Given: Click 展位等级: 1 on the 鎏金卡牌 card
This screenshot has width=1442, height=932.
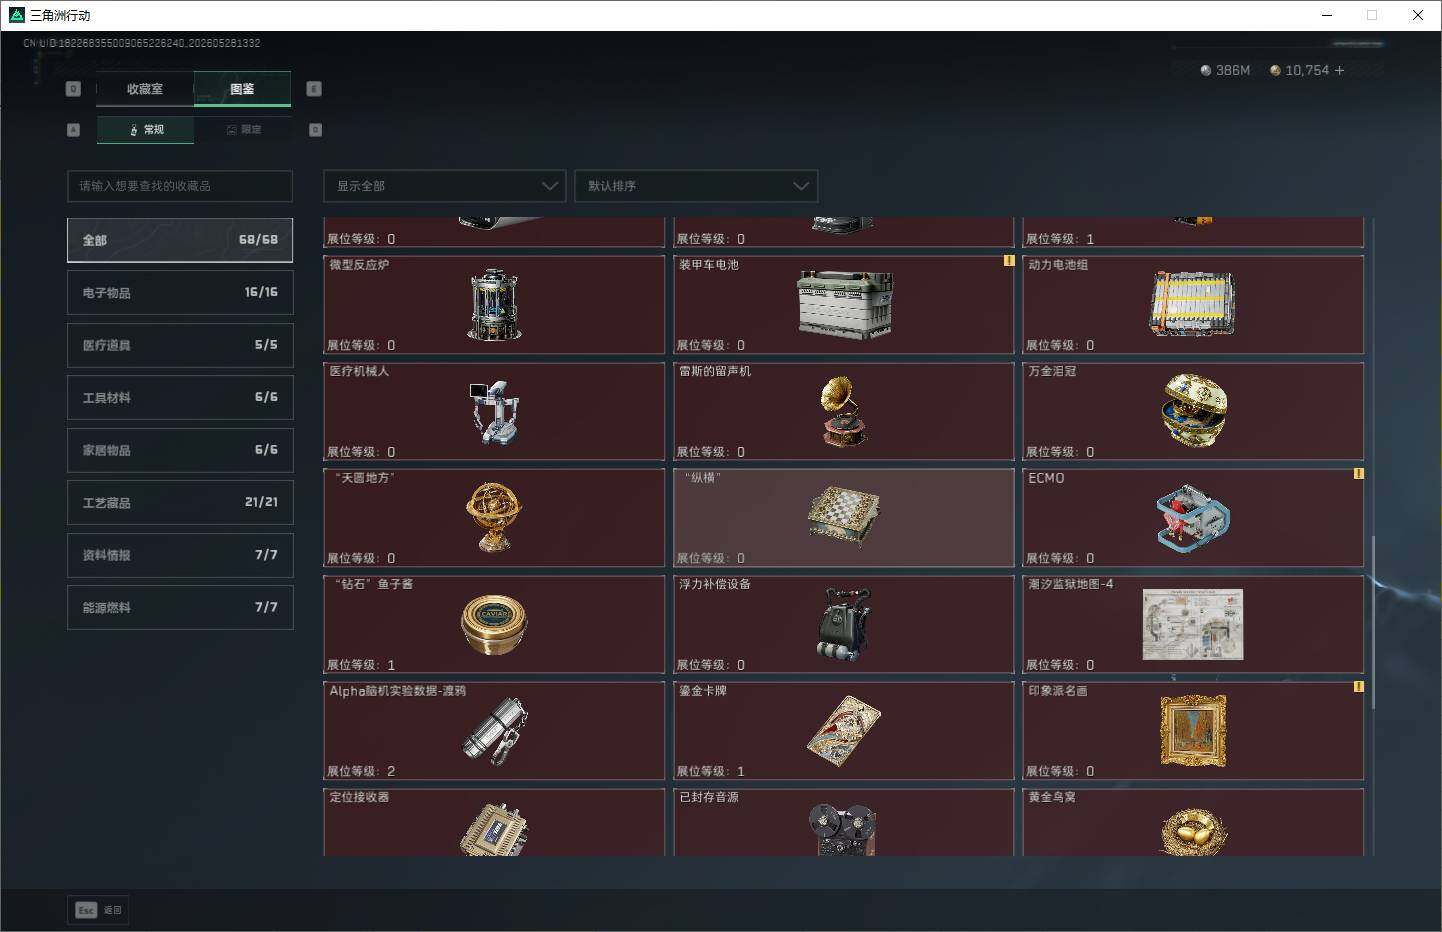Looking at the screenshot, I should (710, 771).
